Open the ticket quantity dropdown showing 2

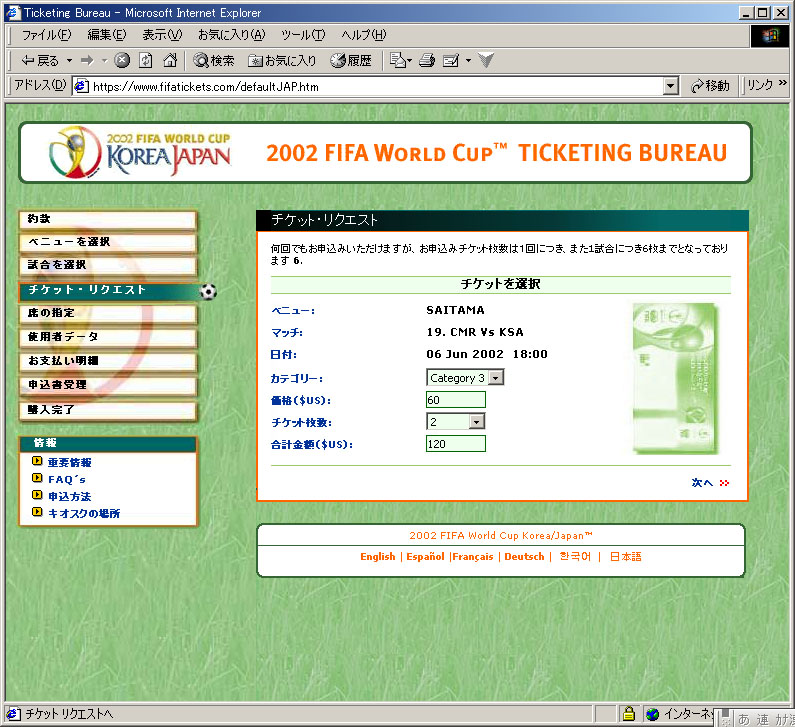tap(456, 421)
